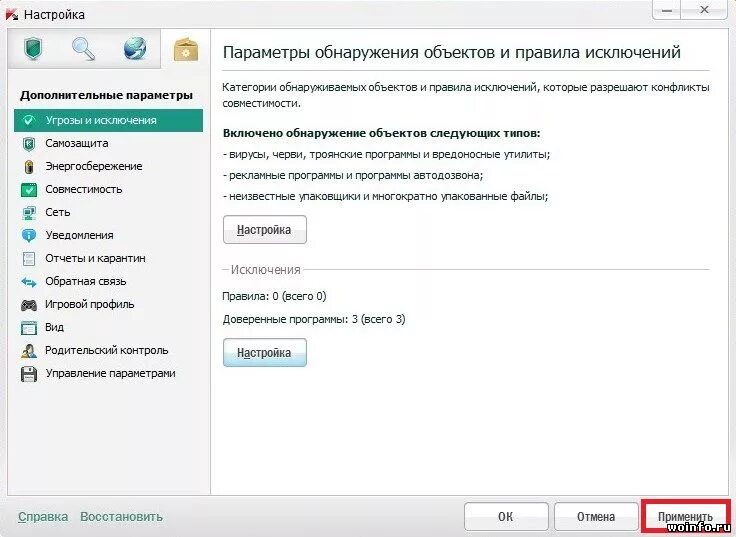
Task: Open the globe Update tab
Action: coord(135,49)
